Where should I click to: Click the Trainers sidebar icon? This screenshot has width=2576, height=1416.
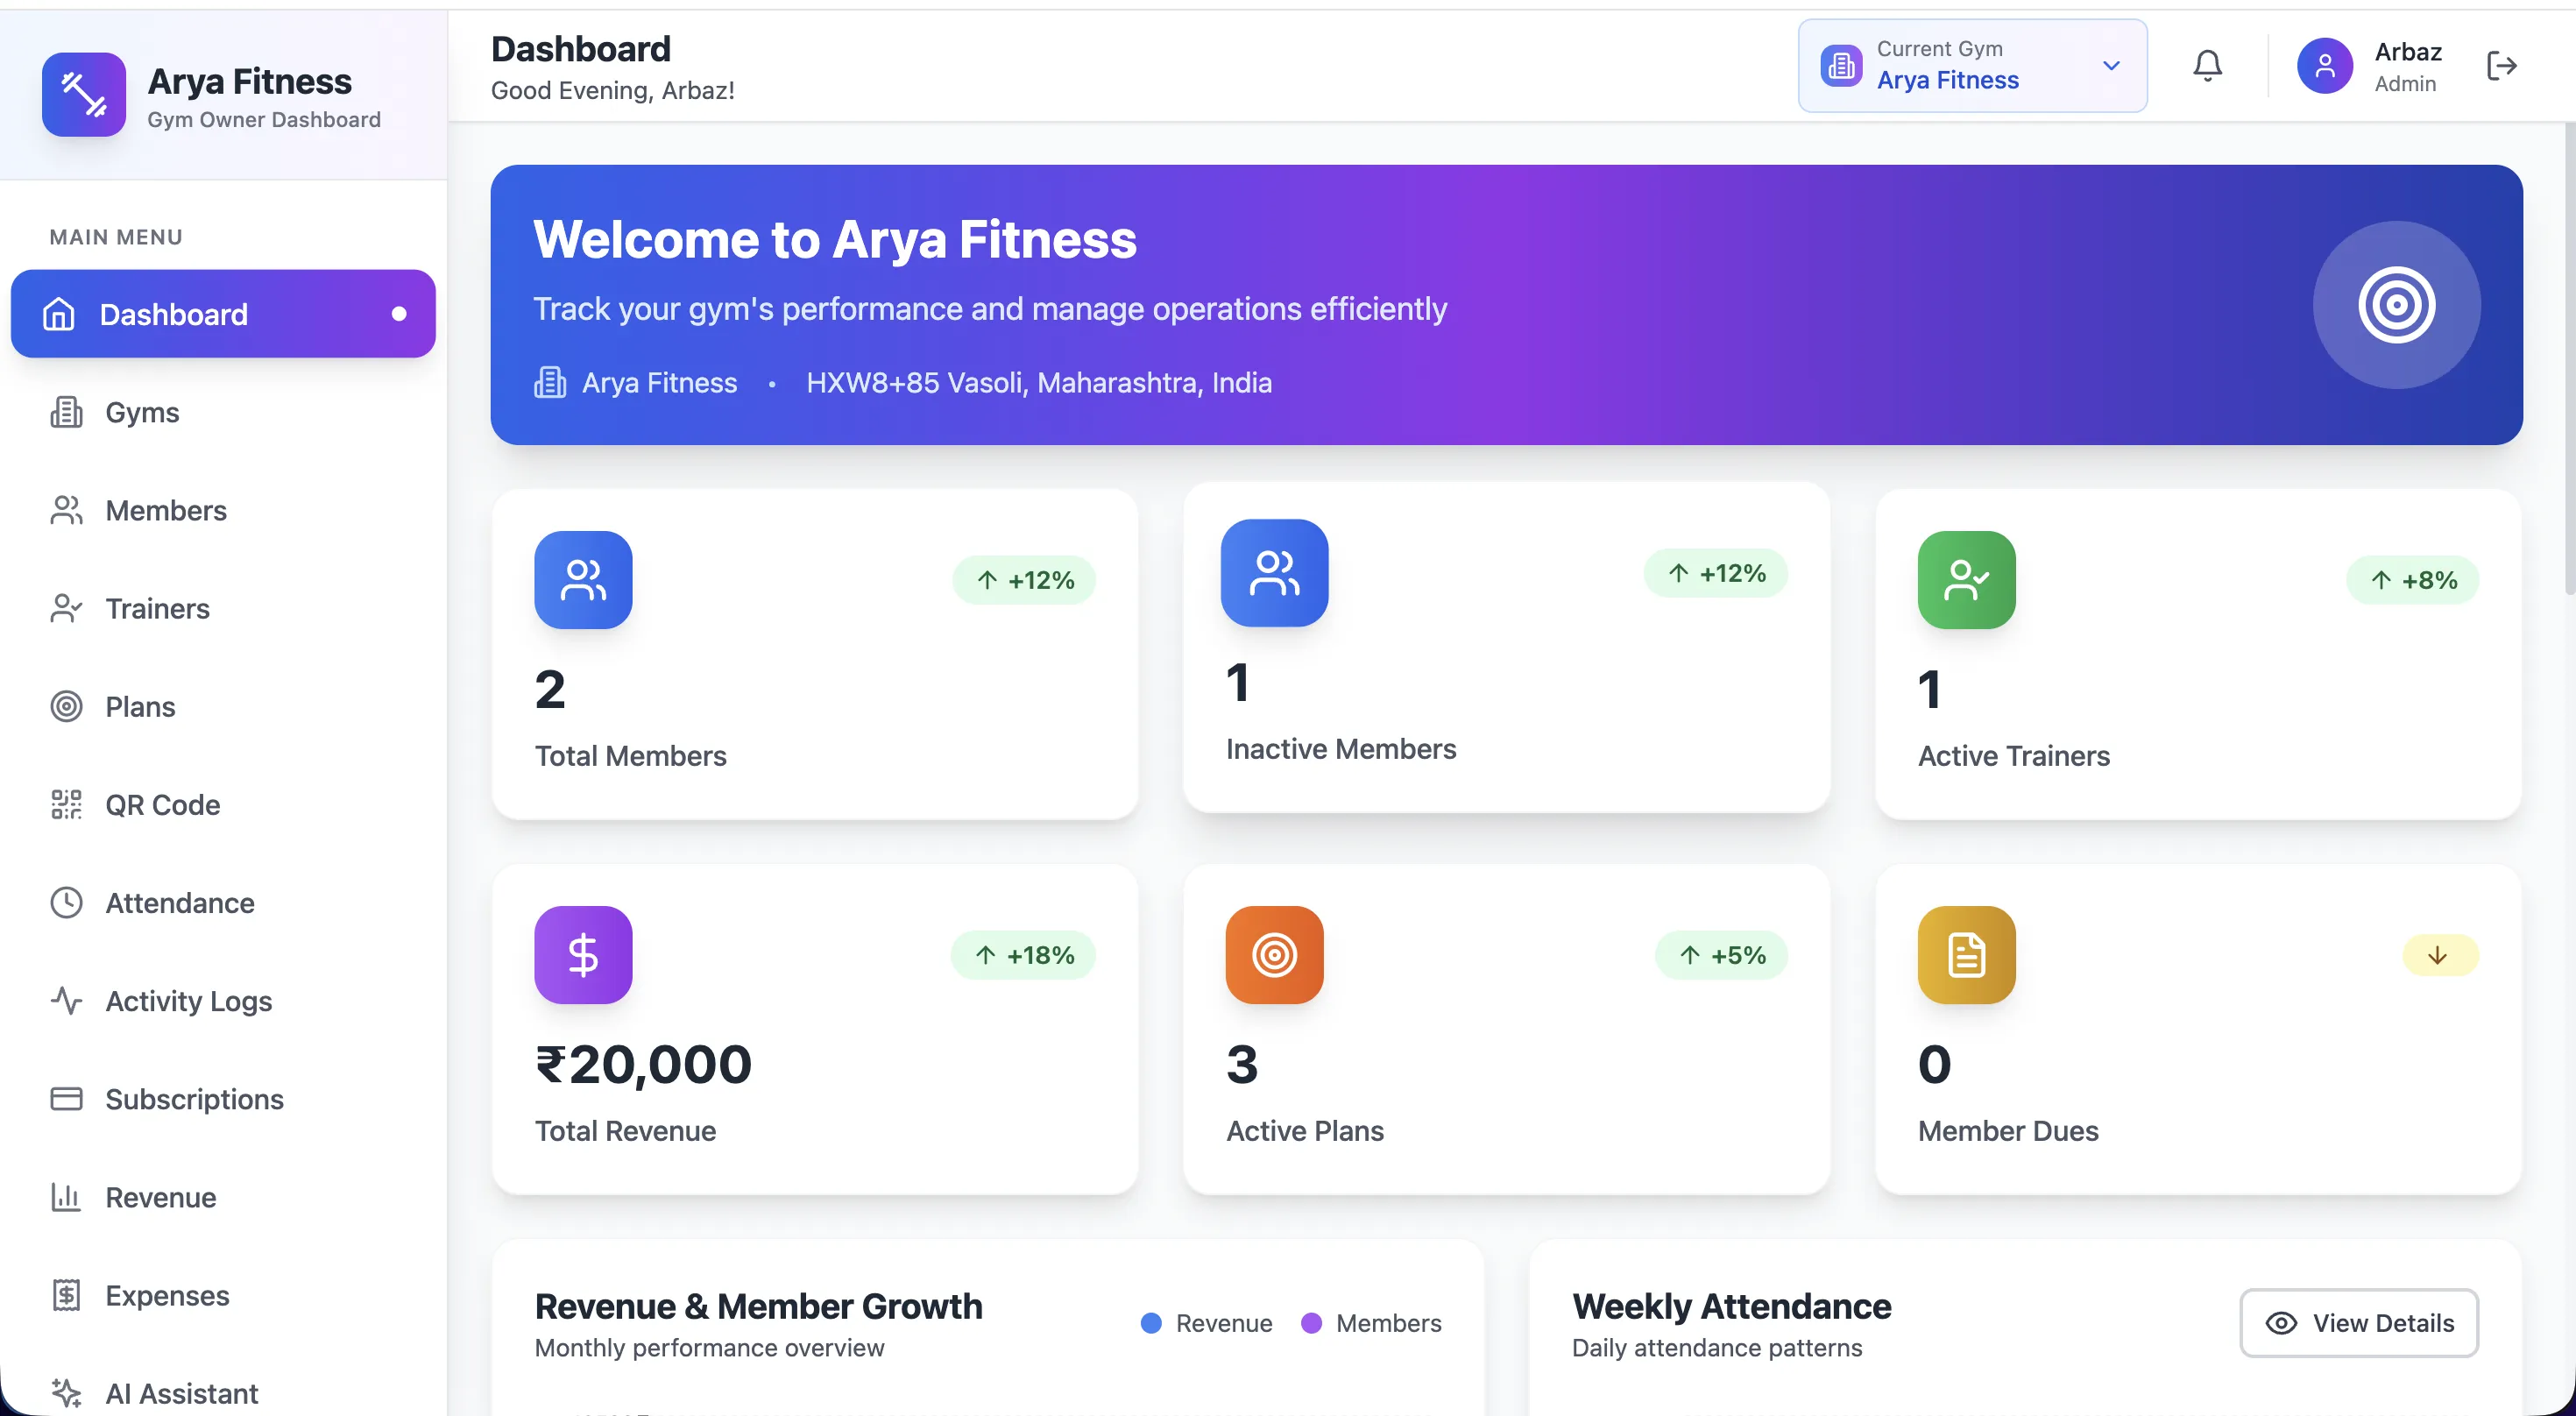pyautogui.click(x=66, y=608)
